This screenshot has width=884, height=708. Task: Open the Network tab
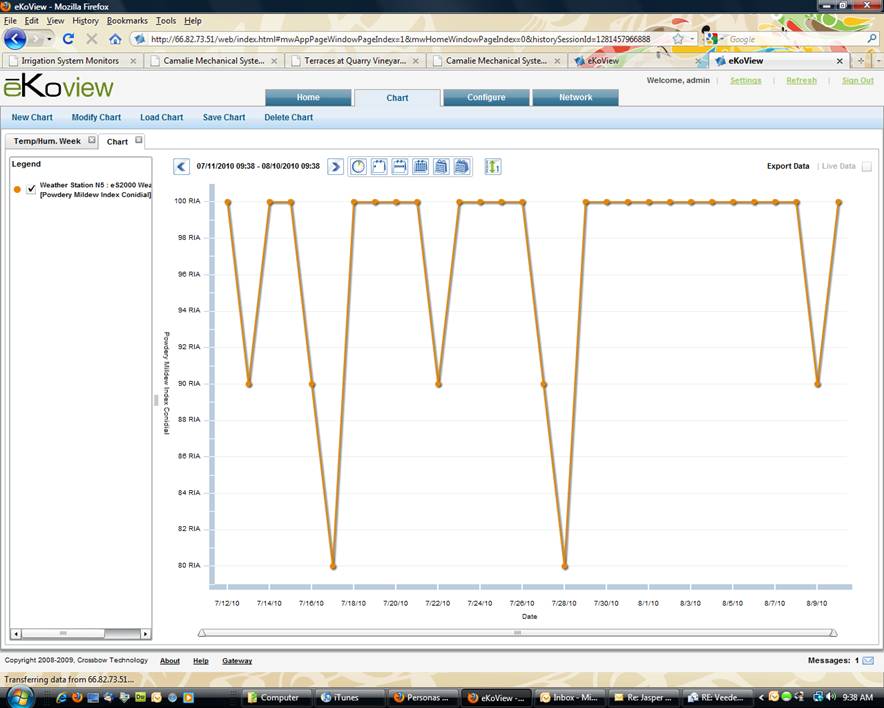point(575,98)
